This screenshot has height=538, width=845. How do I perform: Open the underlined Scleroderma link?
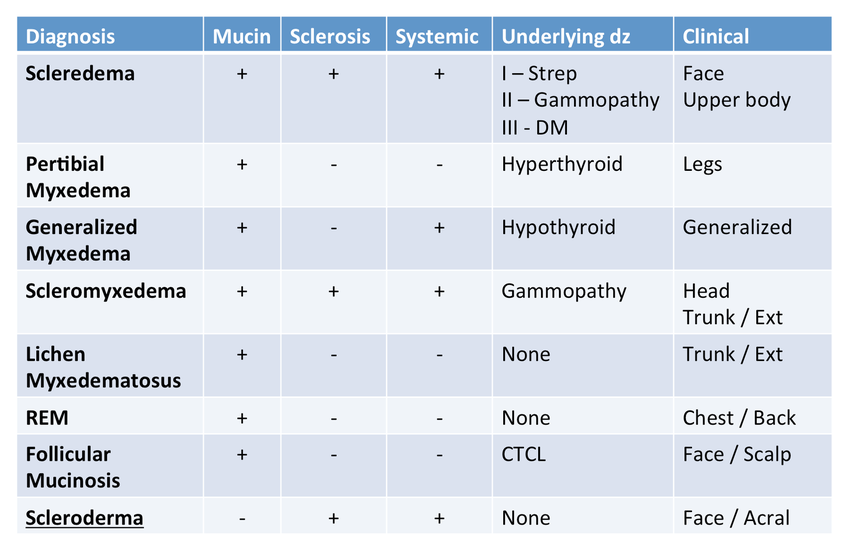click(x=85, y=518)
